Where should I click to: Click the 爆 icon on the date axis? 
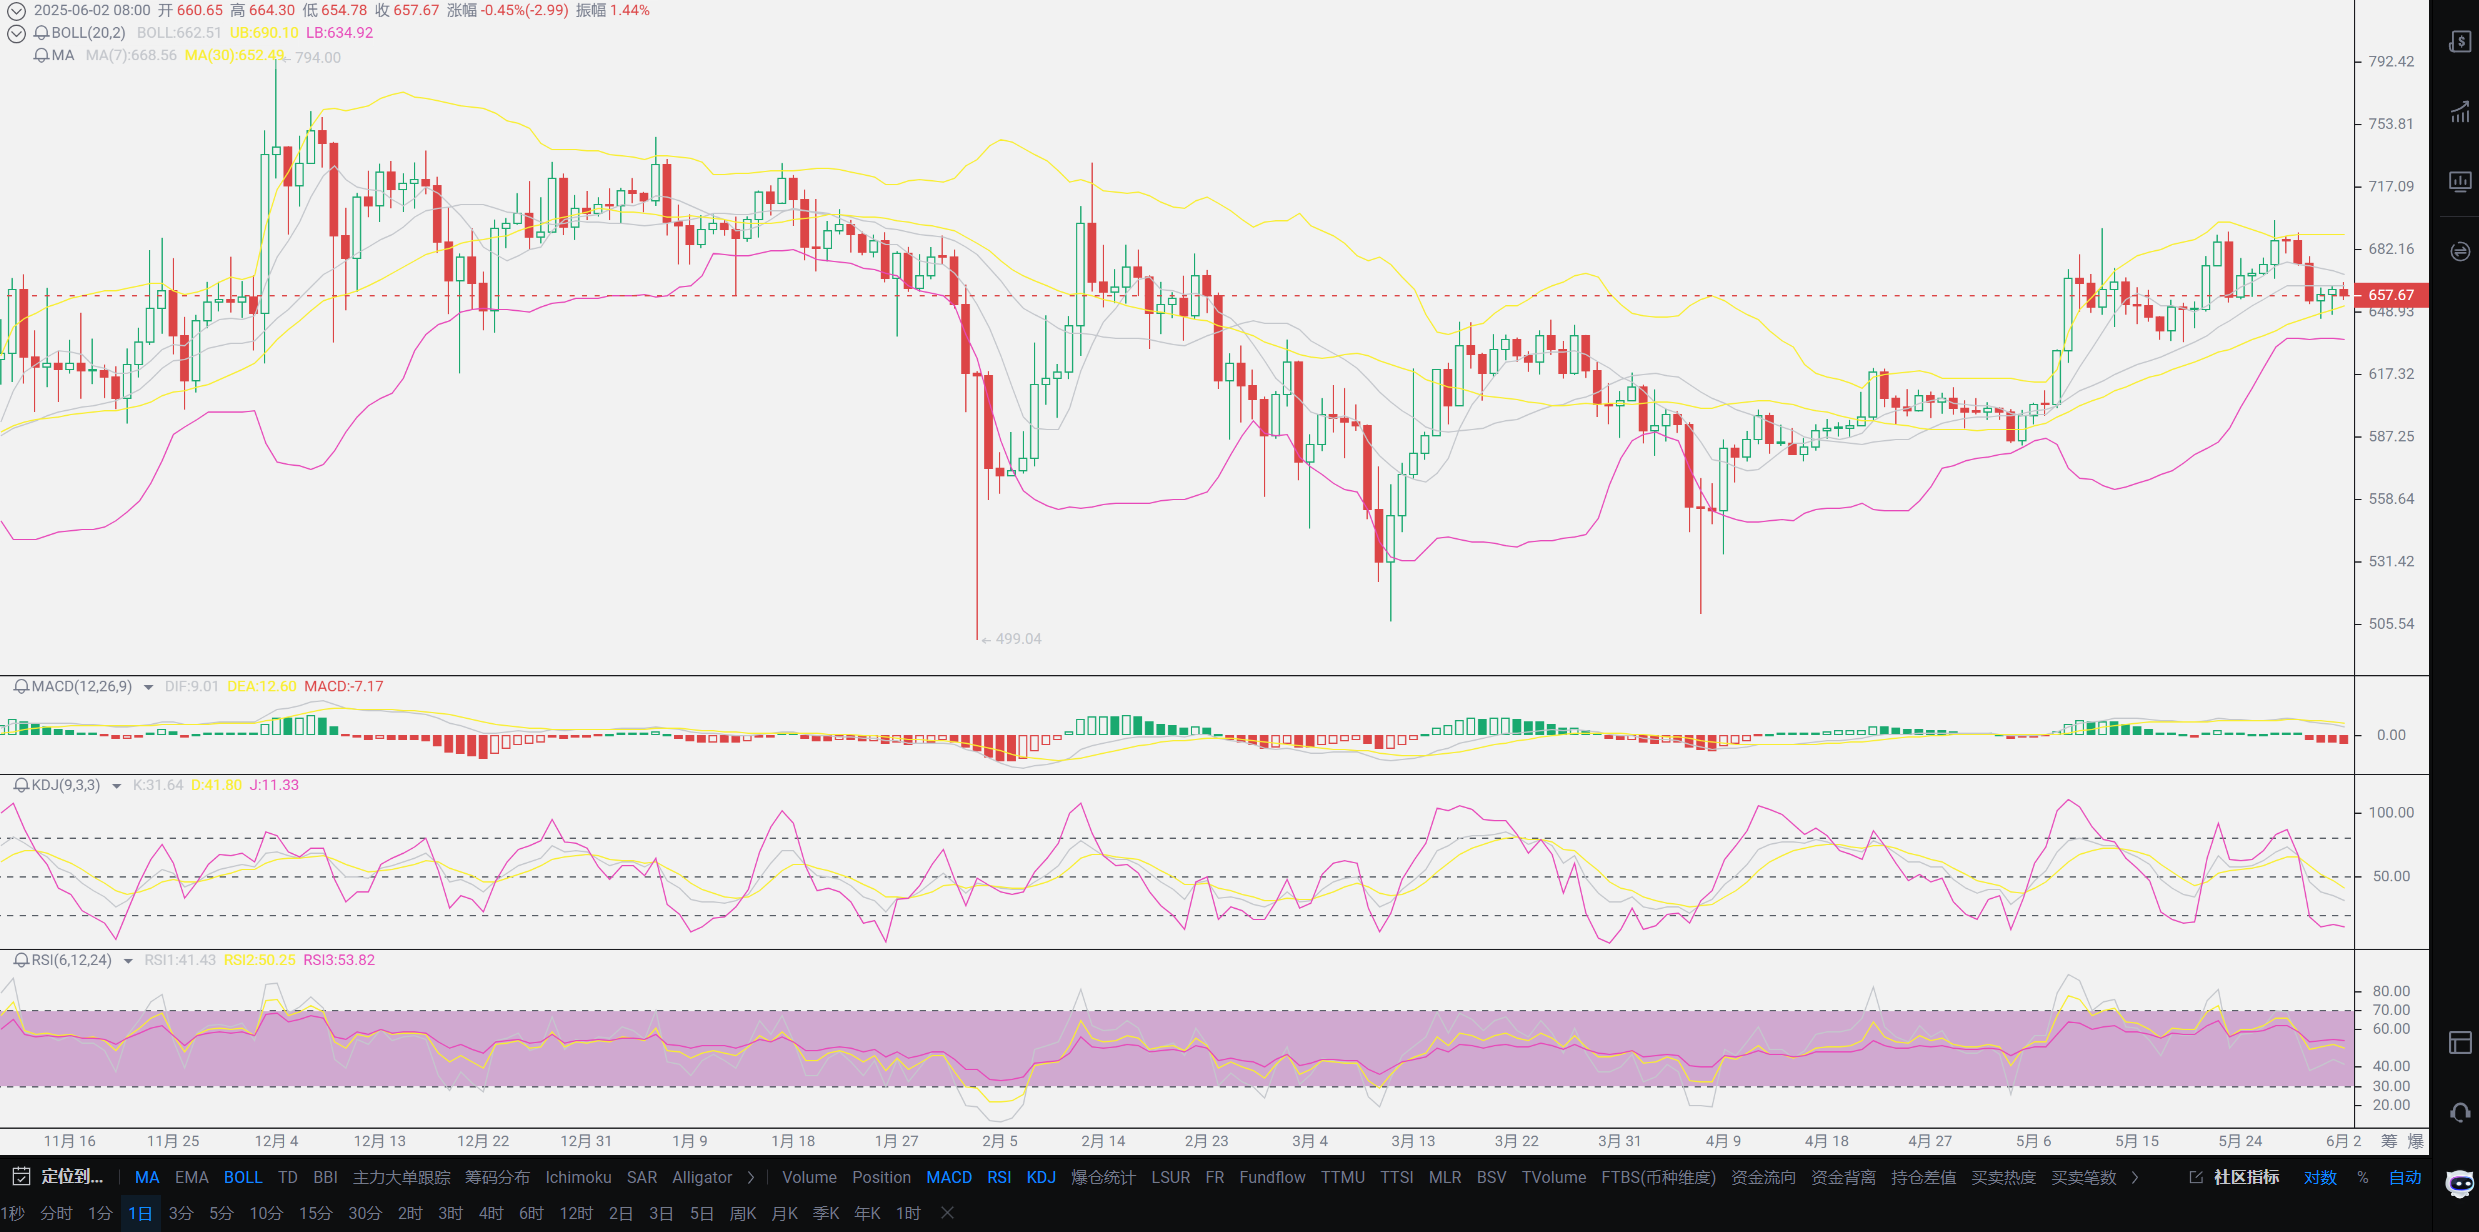coord(2416,1141)
